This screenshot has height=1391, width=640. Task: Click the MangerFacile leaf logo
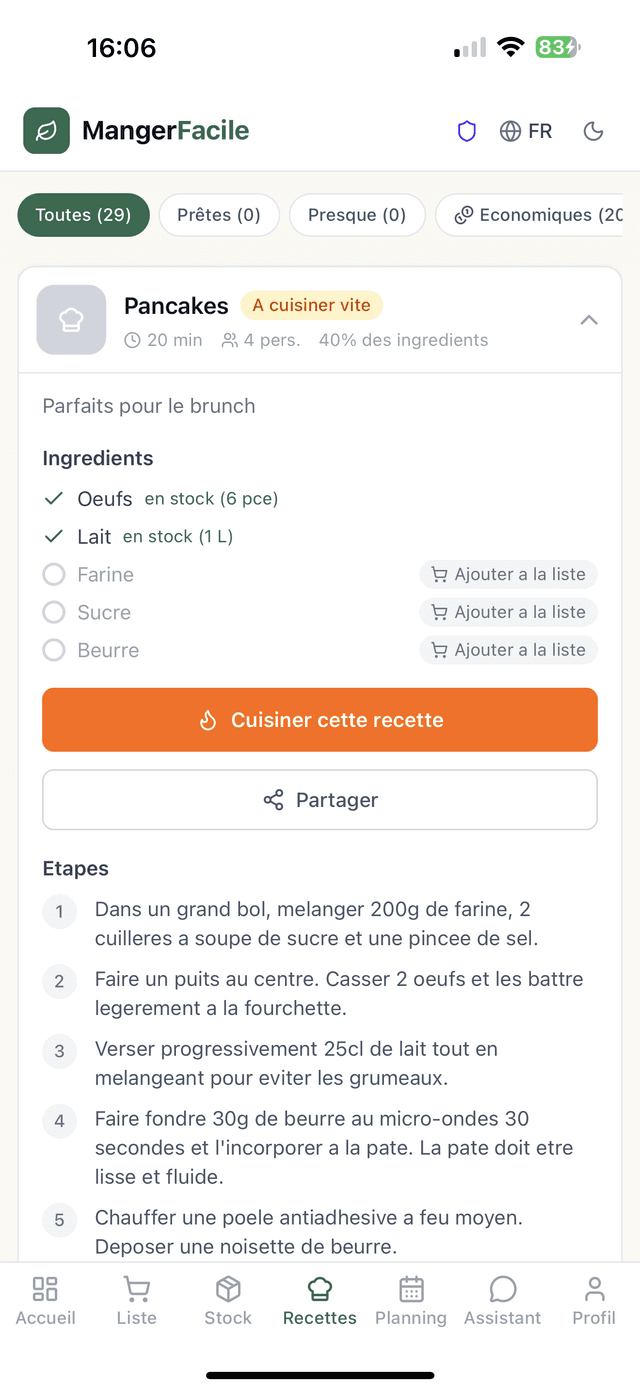45,130
